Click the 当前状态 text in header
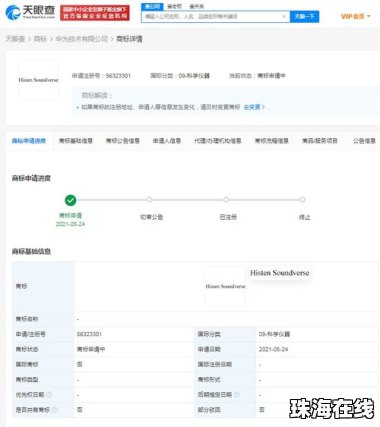Viewport: 380px width, 427px height. (257, 76)
